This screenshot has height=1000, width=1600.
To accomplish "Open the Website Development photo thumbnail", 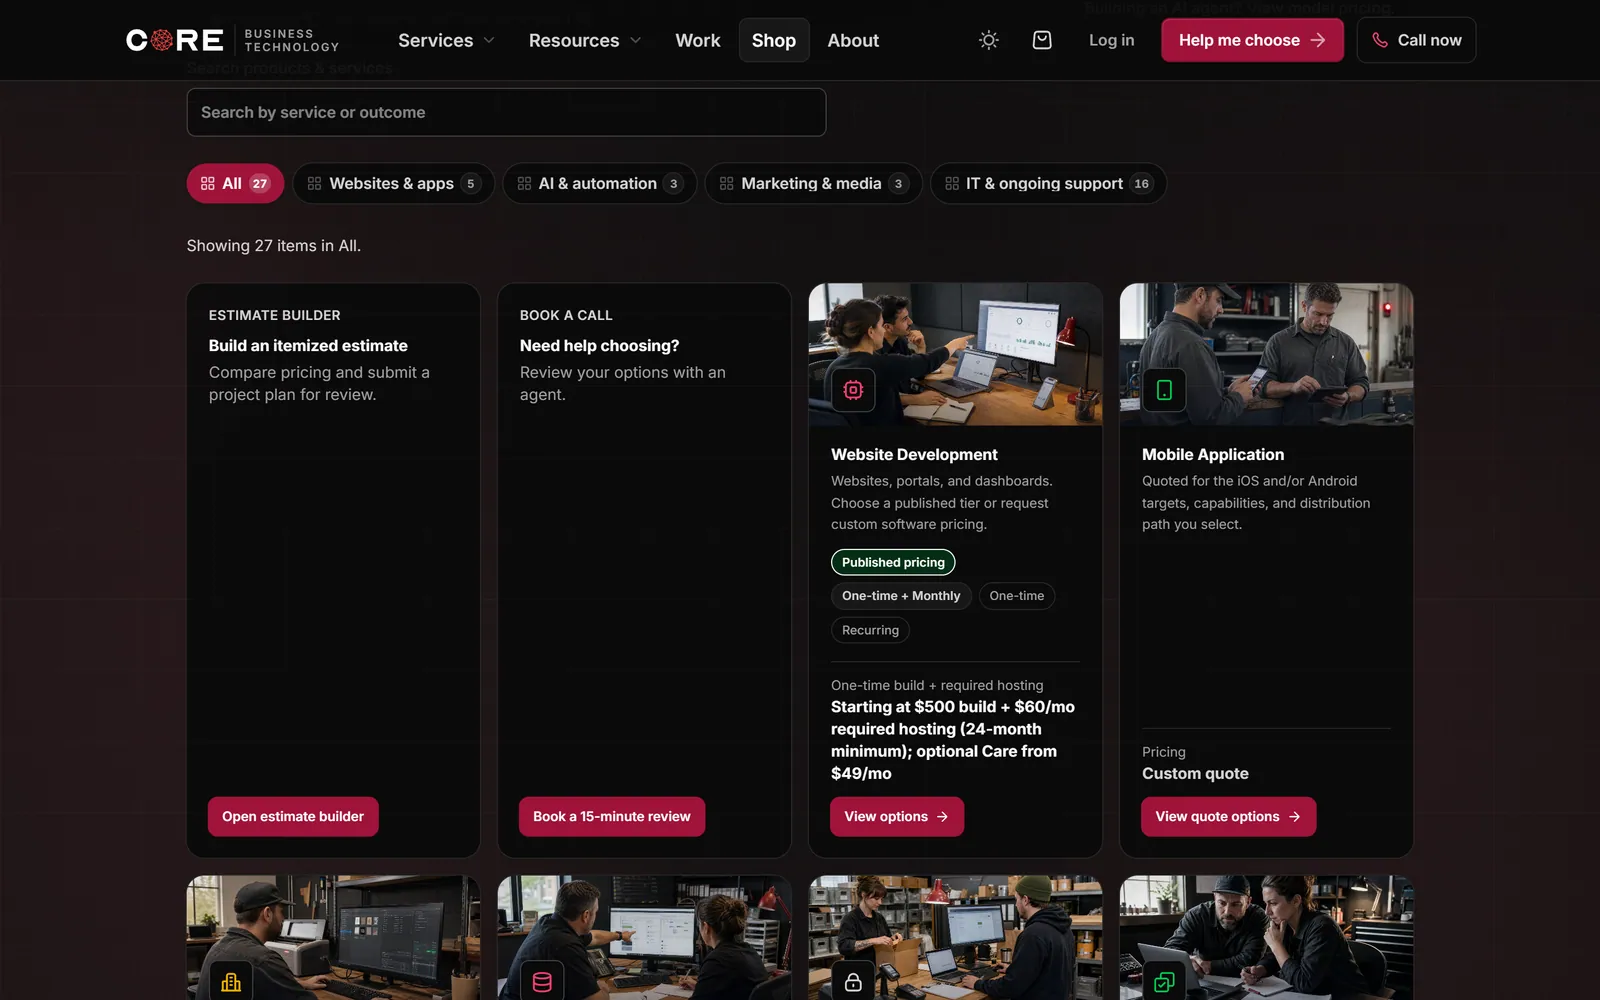I will point(955,355).
